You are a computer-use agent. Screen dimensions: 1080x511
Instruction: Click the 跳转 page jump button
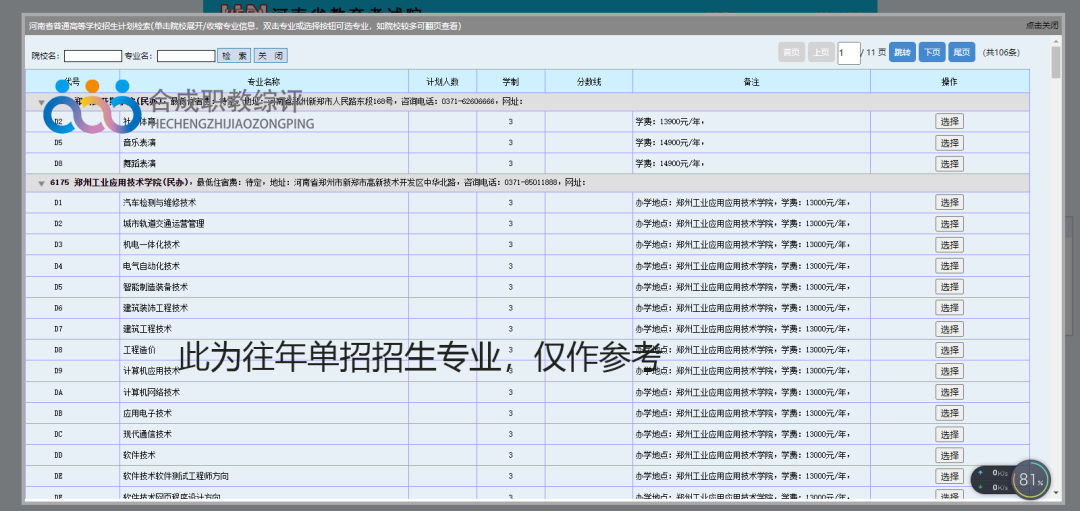pos(902,53)
